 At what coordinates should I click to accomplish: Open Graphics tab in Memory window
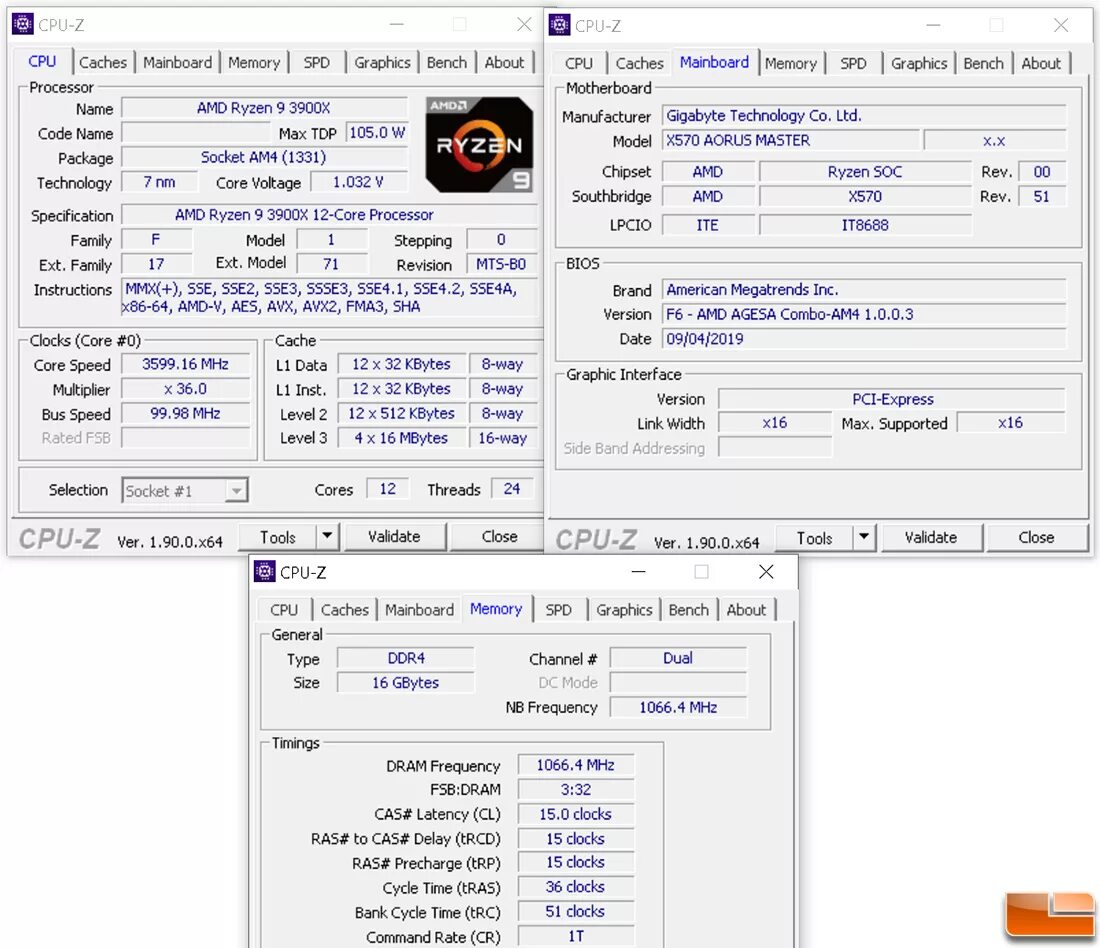click(624, 610)
